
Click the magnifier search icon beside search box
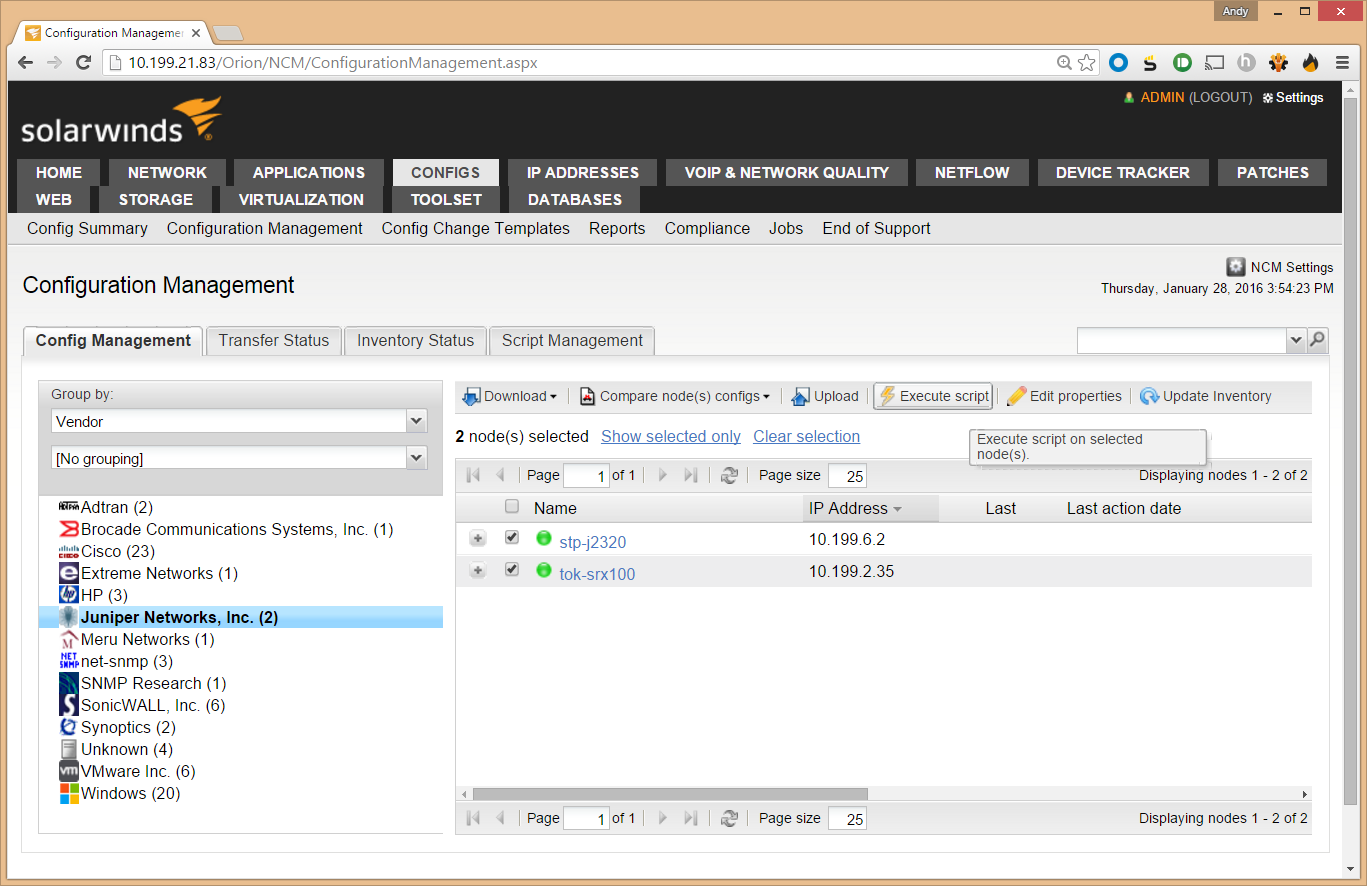tap(1318, 340)
